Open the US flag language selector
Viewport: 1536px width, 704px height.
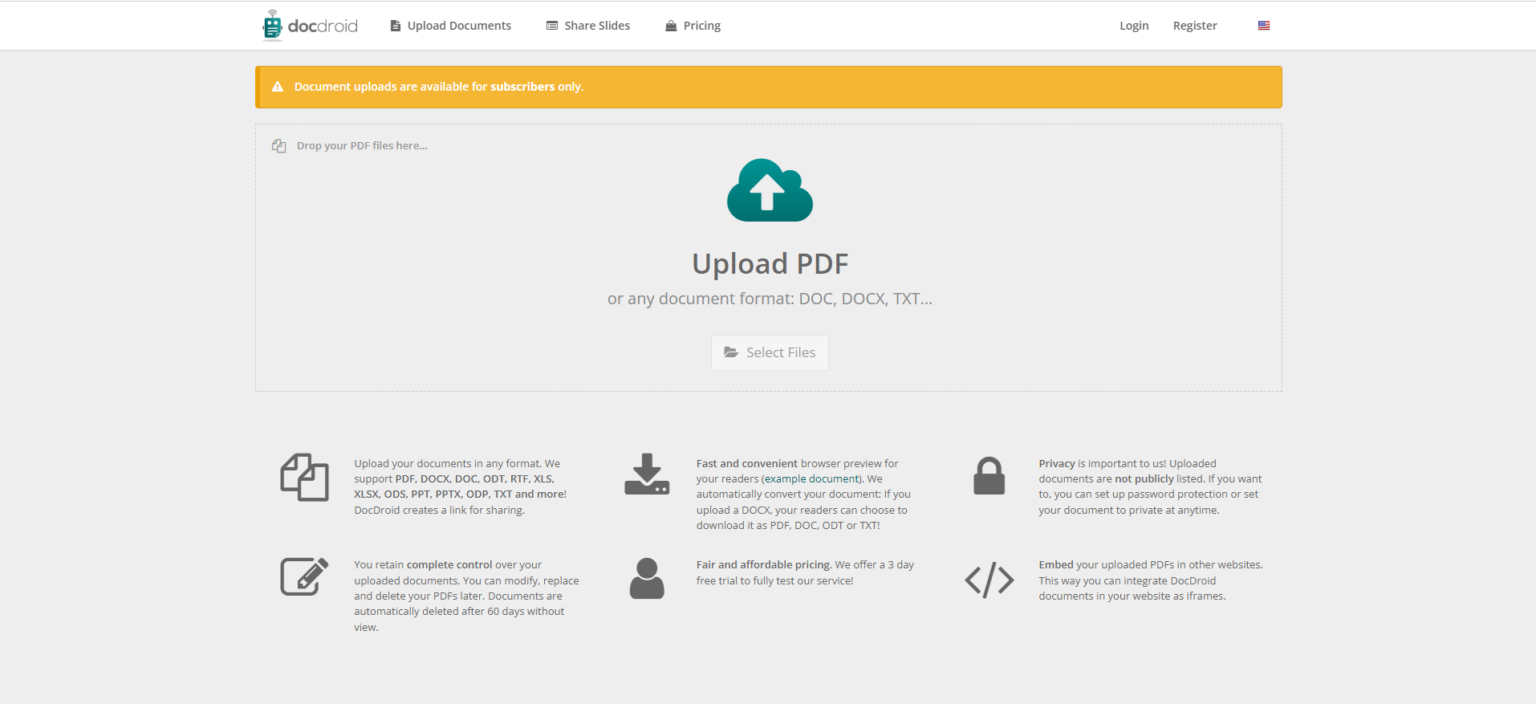click(x=1263, y=25)
